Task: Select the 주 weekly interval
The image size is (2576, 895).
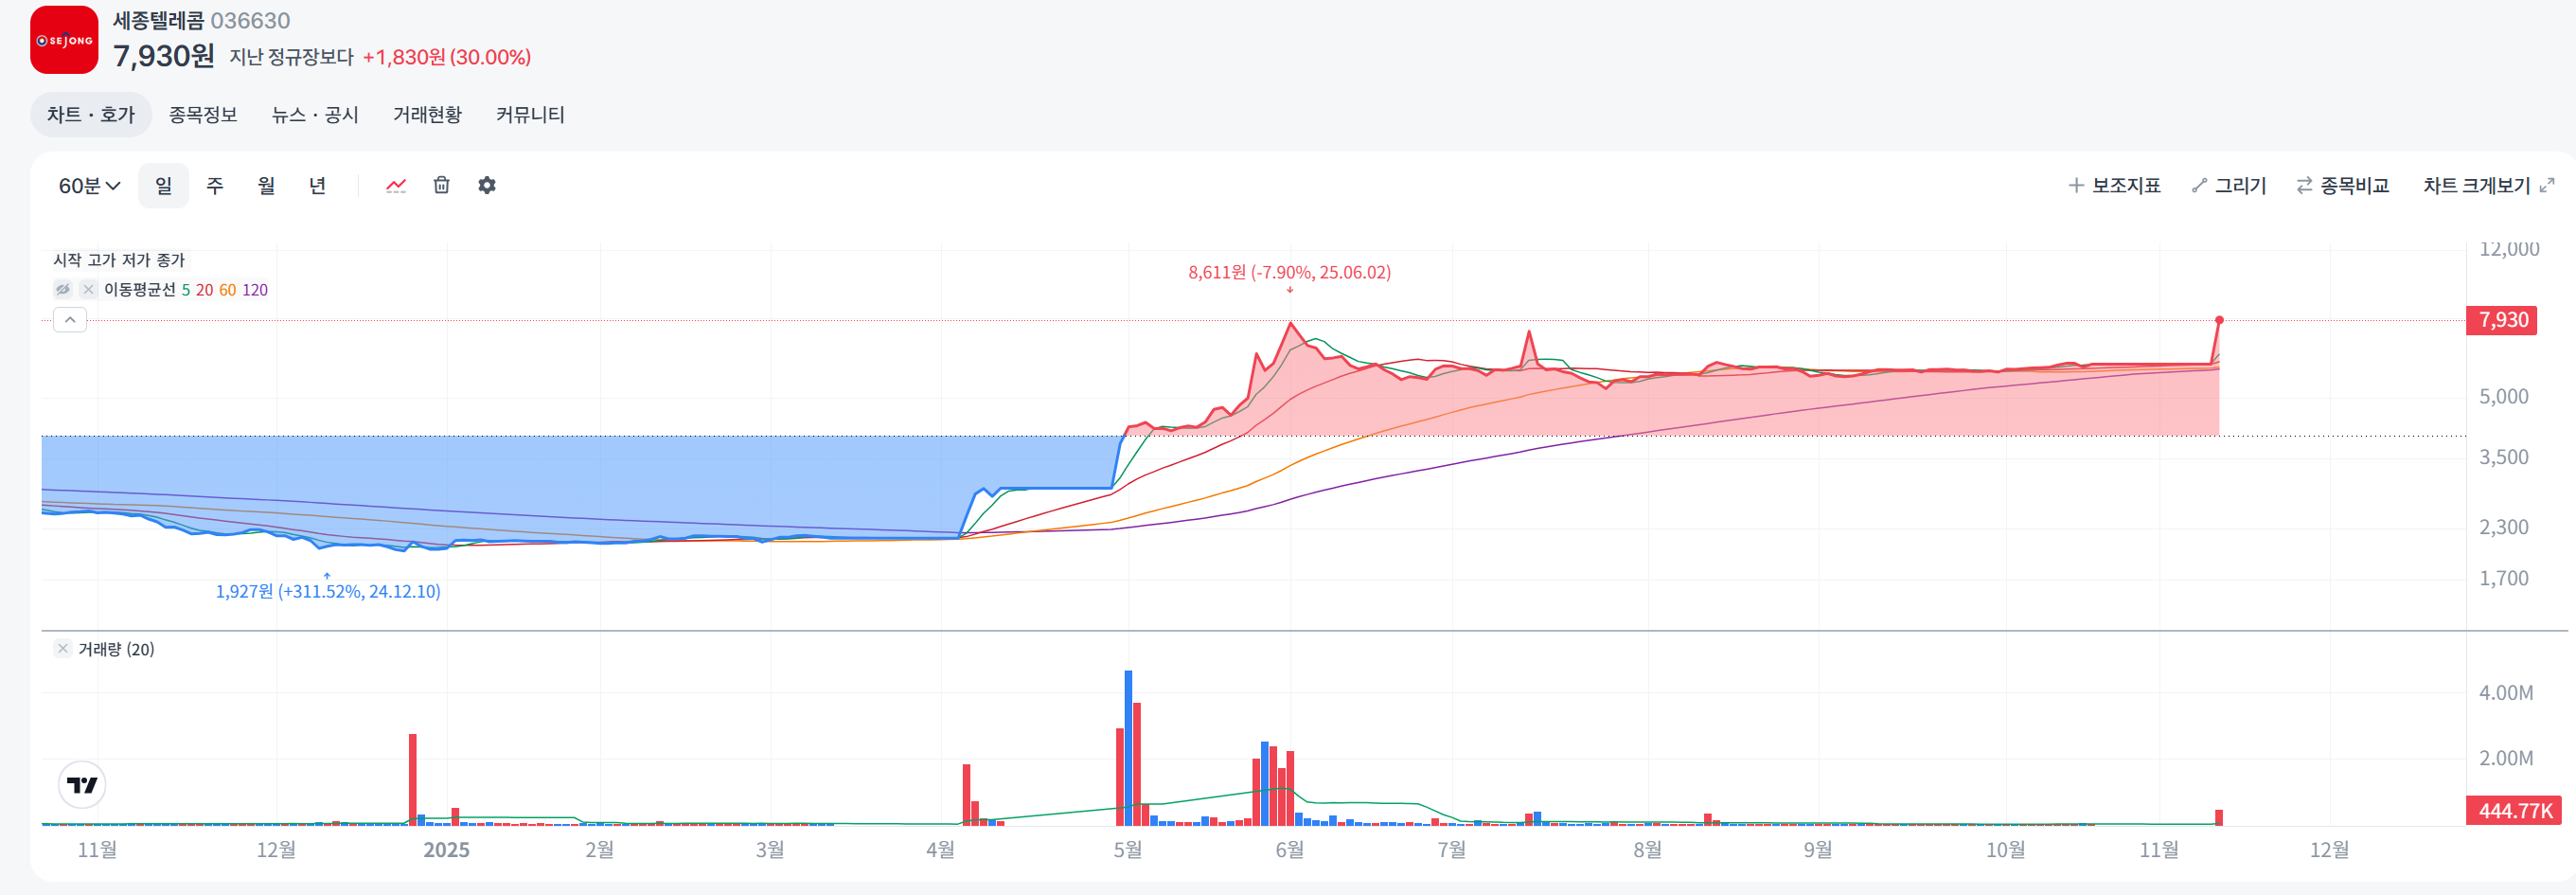Action: coord(215,186)
